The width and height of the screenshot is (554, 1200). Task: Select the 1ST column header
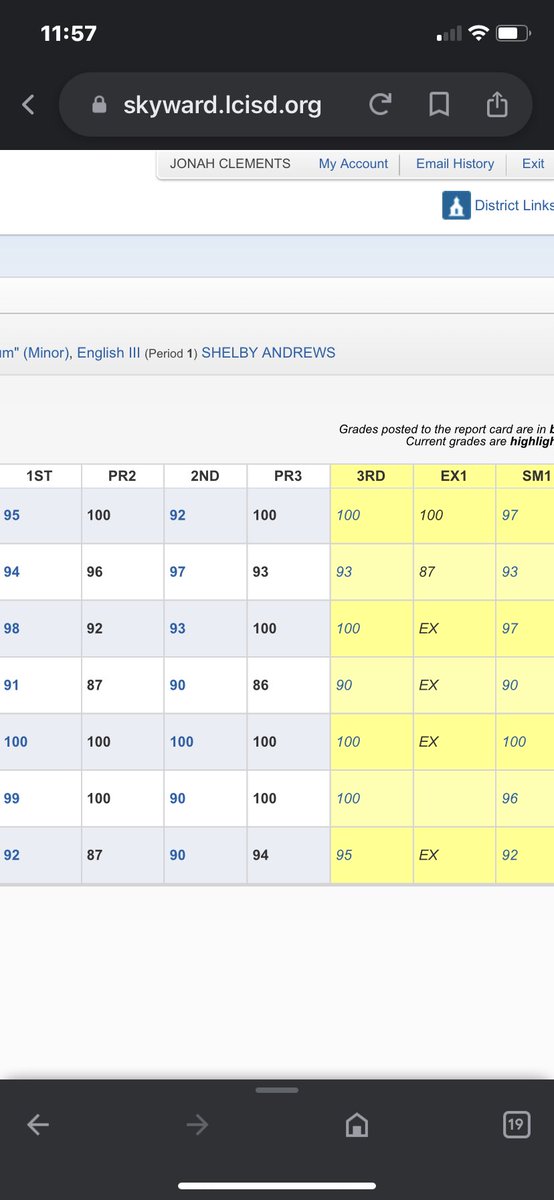tap(39, 476)
